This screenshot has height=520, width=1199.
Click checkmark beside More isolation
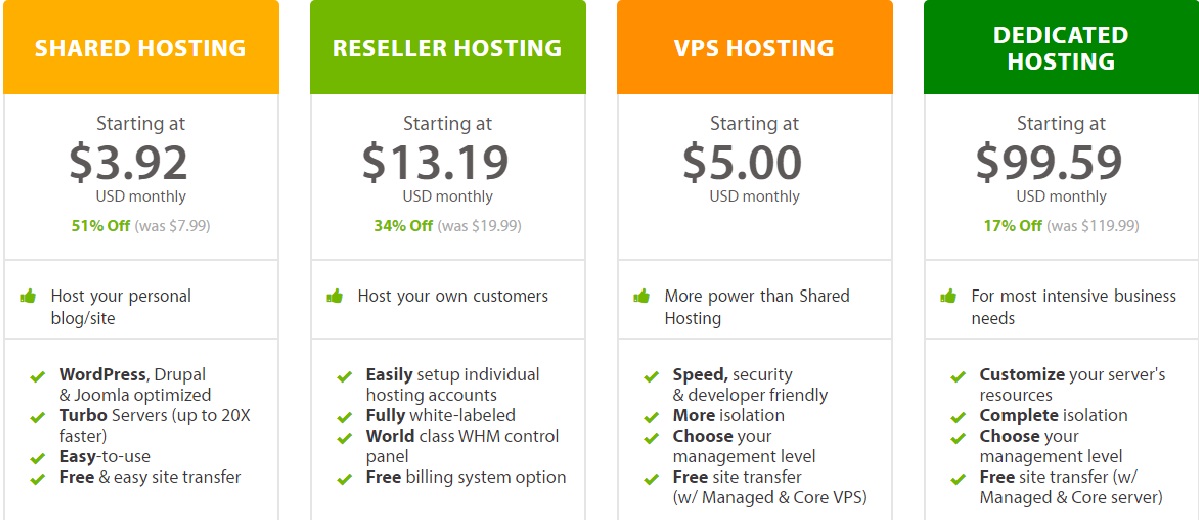(651, 418)
